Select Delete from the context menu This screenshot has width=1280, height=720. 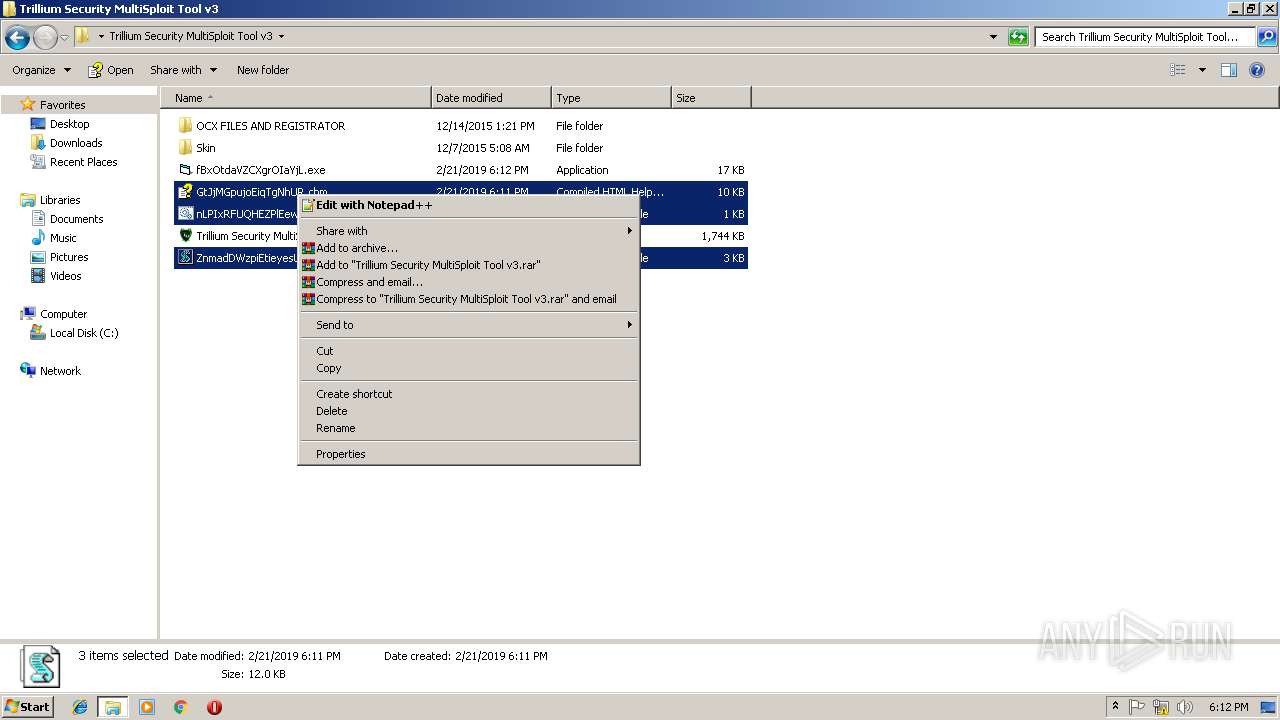tap(468, 411)
